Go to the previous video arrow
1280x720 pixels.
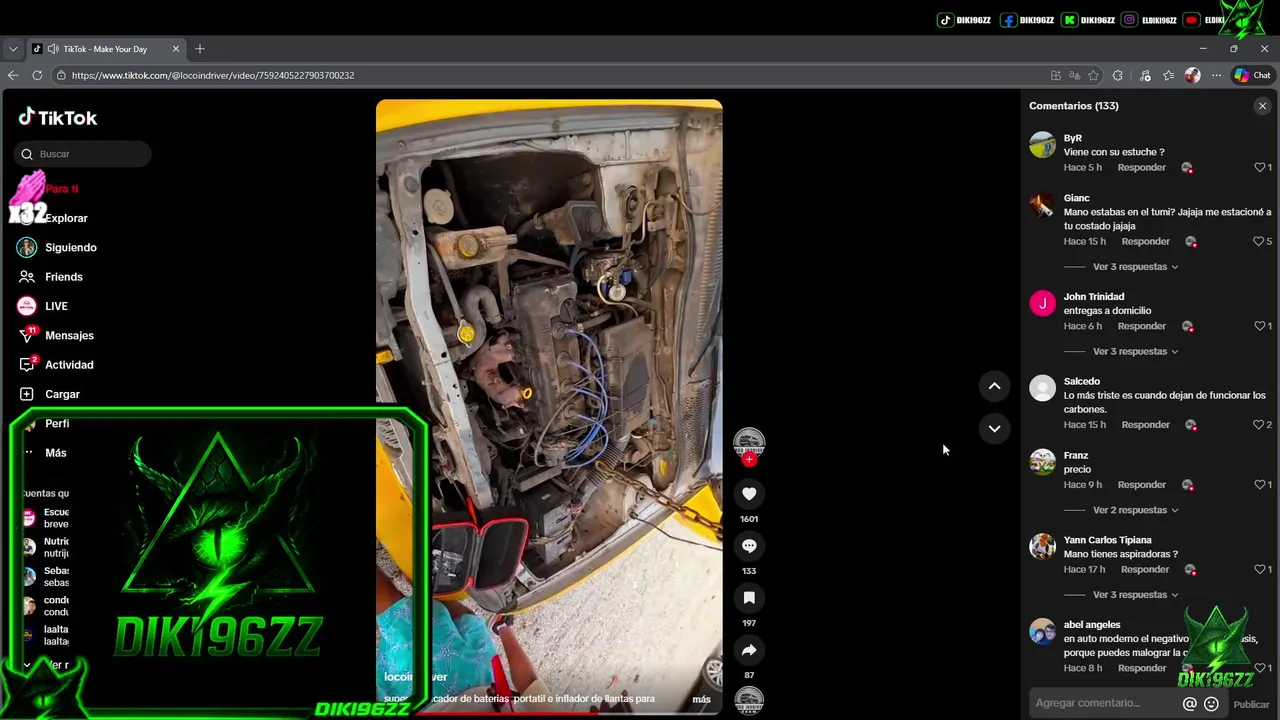point(994,386)
